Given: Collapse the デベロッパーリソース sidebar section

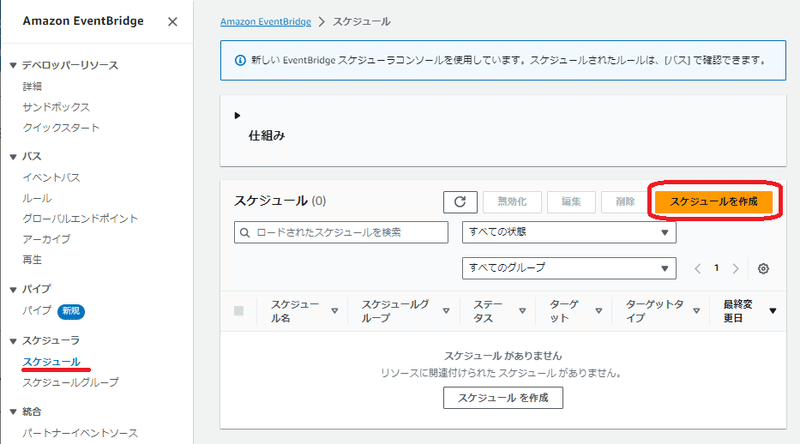Looking at the screenshot, I should [x=12, y=65].
